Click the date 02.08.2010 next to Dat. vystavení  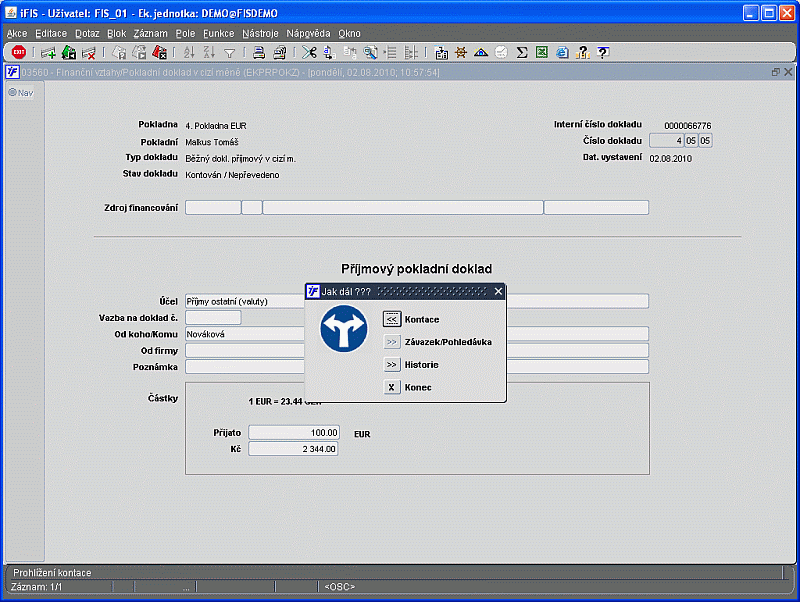point(670,159)
